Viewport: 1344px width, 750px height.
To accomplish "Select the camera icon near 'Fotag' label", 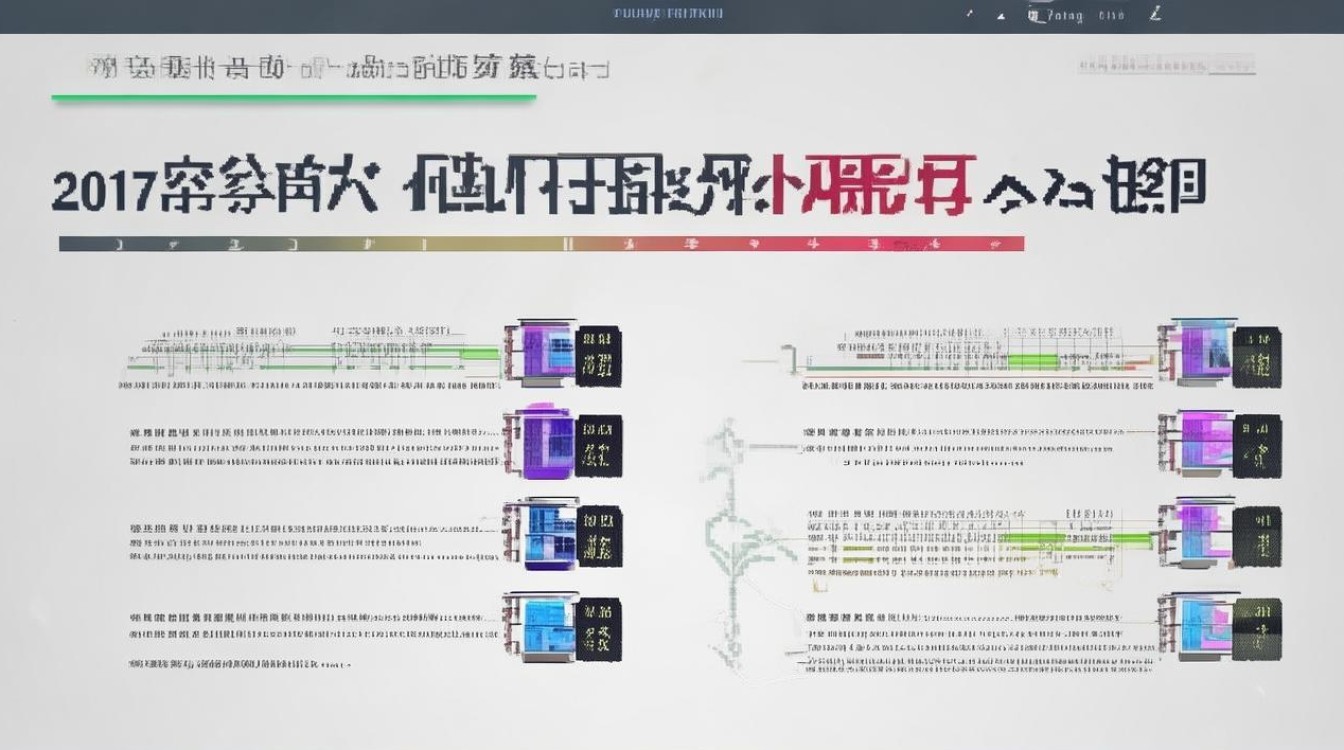I will 1032,14.
